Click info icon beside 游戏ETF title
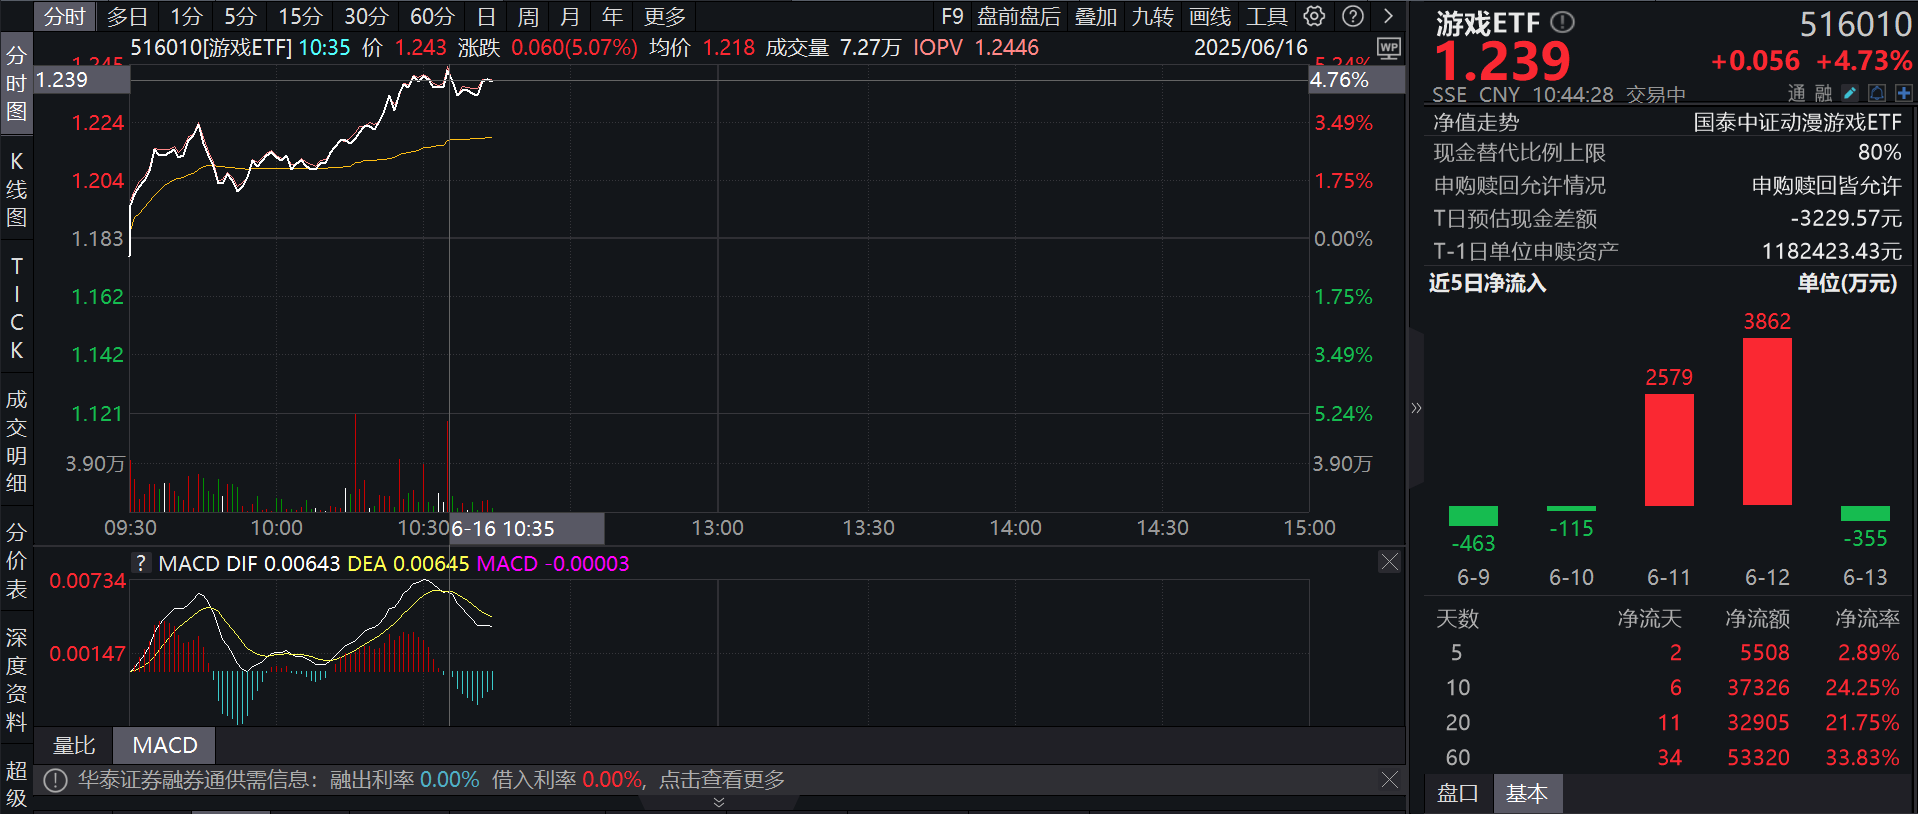The image size is (1918, 814). (x=1562, y=22)
